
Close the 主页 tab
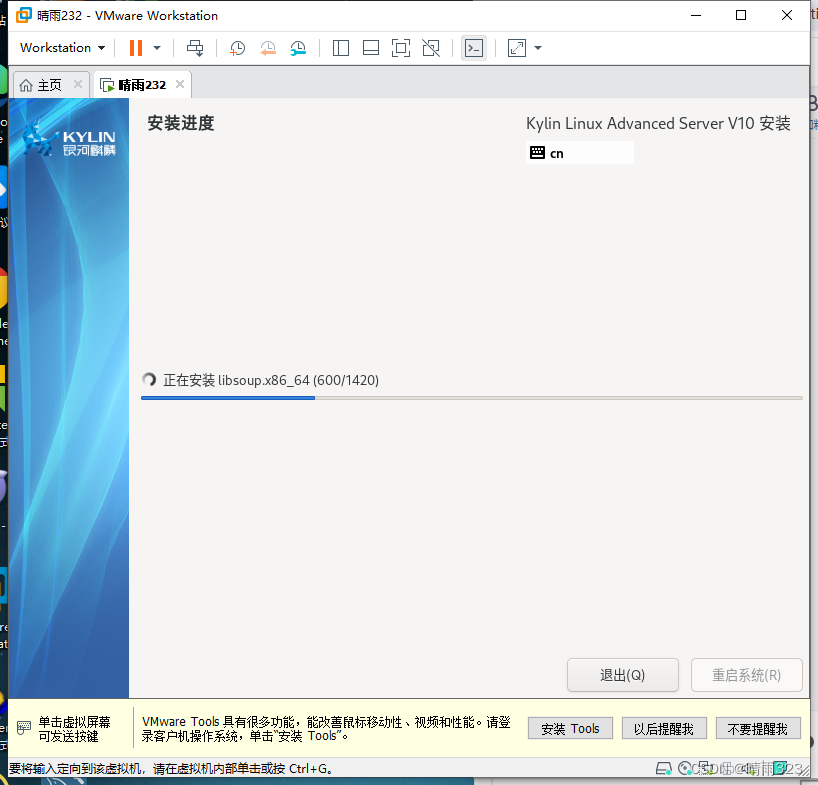pos(78,84)
